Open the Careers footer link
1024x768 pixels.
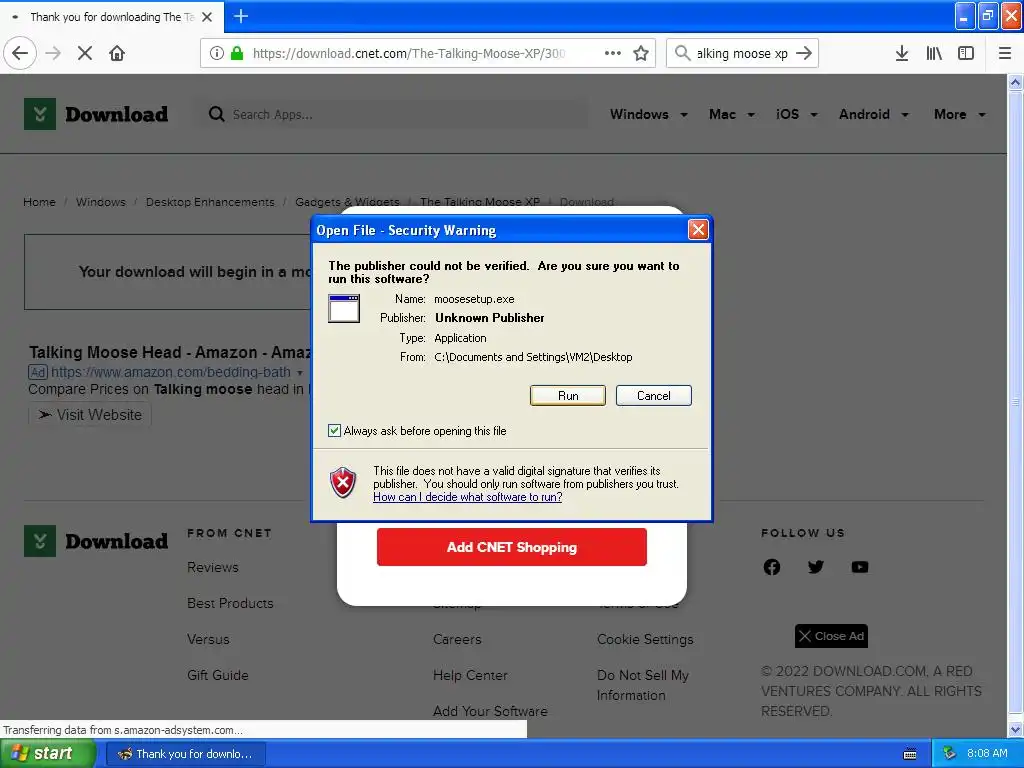[457, 639]
